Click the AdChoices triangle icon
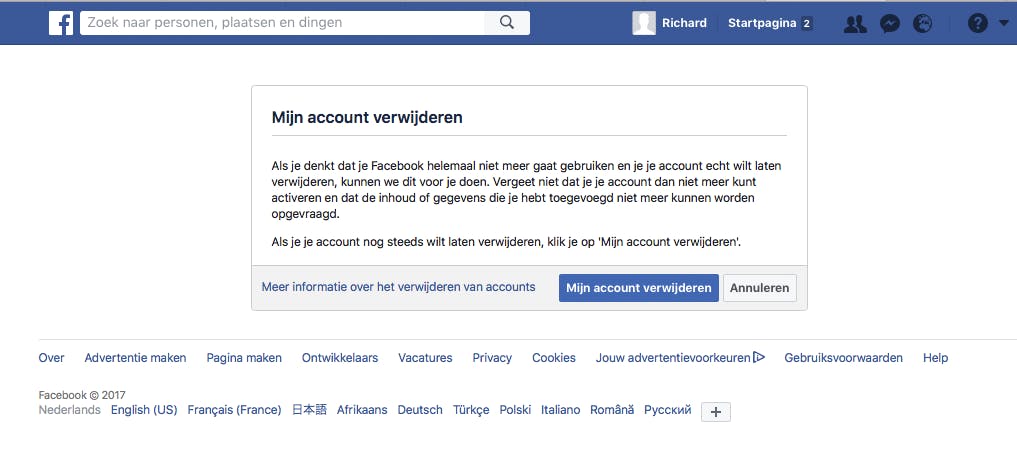The width and height of the screenshot is (1017, 464). tap(759, 357)
